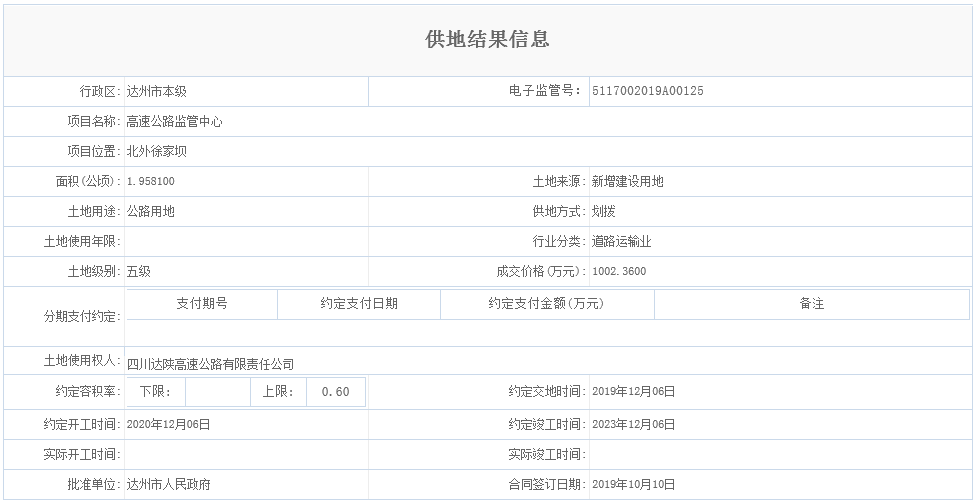Click the heading 供地结果信息
This screenshot has height=503, width=975.
coord(488,39)
